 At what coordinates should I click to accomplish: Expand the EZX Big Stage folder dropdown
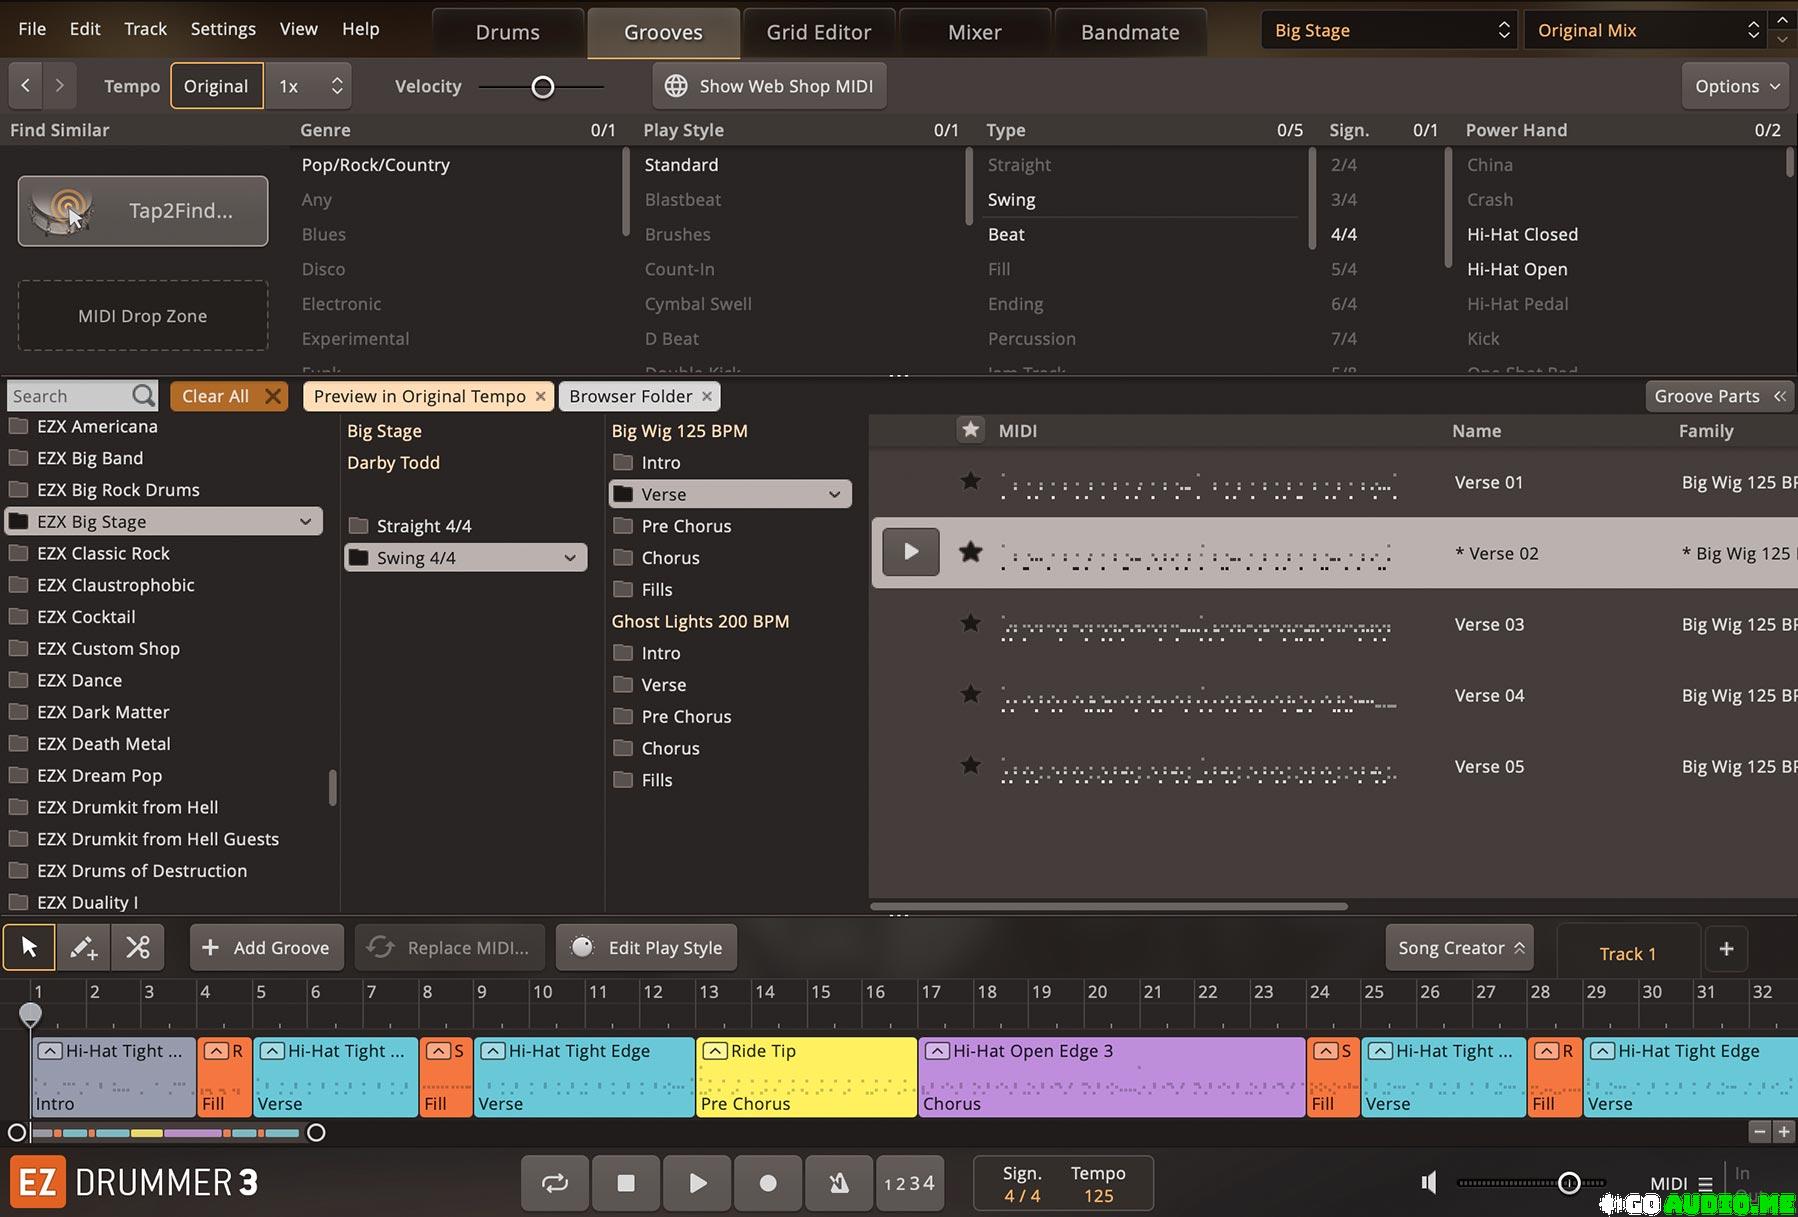[305, 521]
